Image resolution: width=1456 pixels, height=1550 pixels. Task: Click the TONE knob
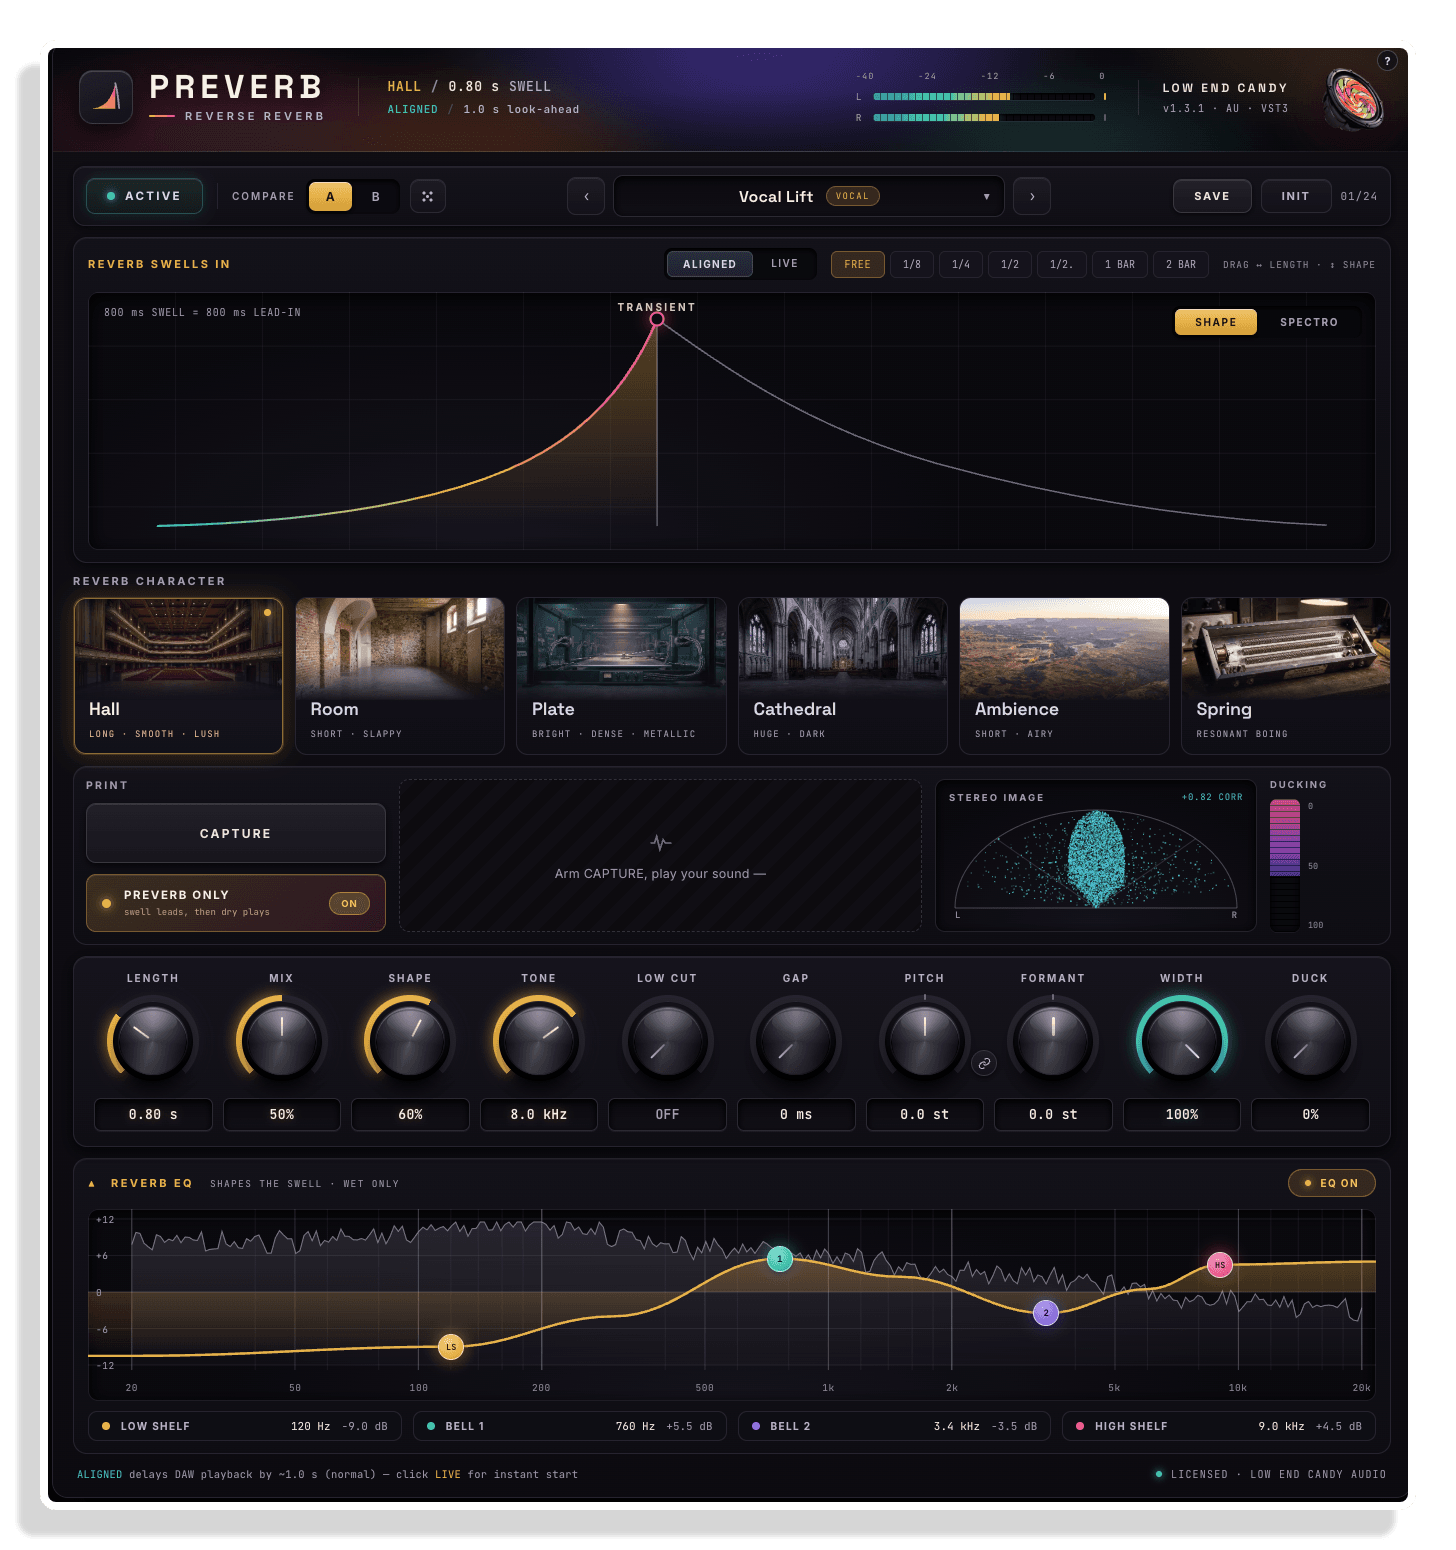(539, 1041)
